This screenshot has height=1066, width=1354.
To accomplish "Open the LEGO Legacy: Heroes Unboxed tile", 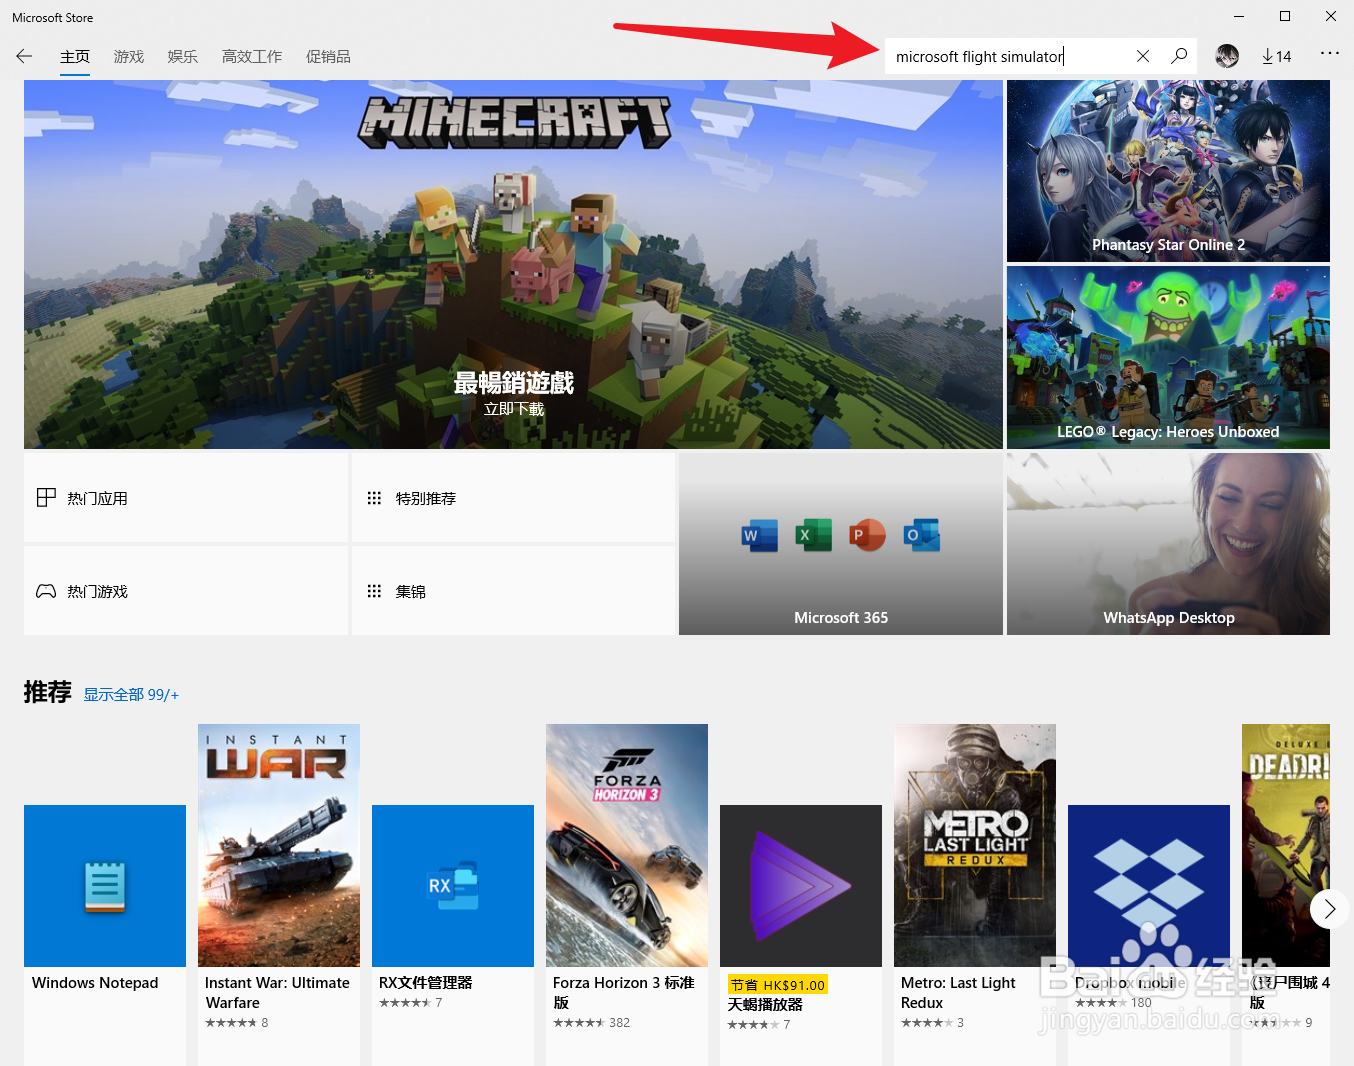I will (x=1168, y=357).
